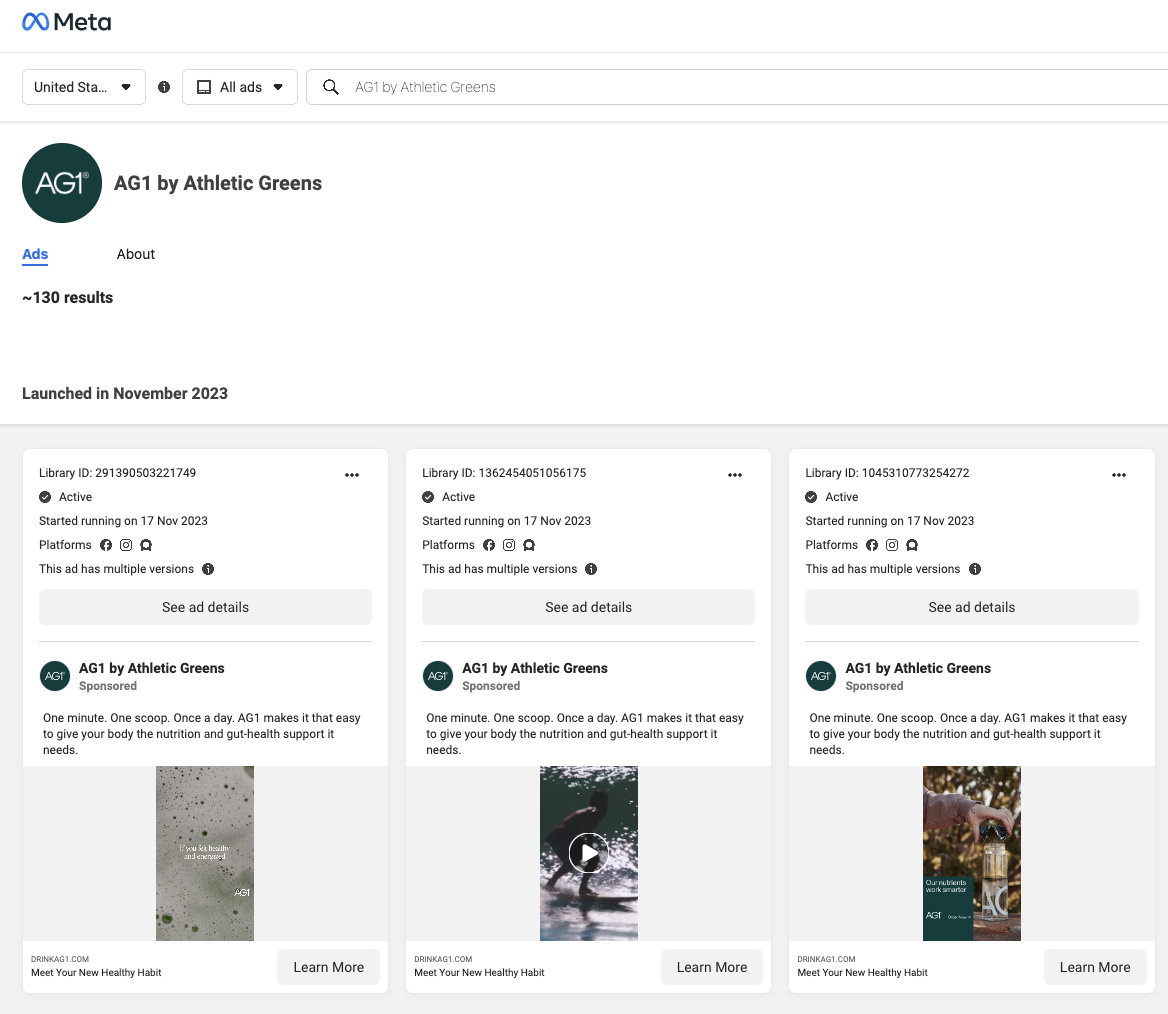The height and width of the screenshot is (1014, 1168).
Task: Click the search magnifying glass icon
Action: tap(331, 87)
